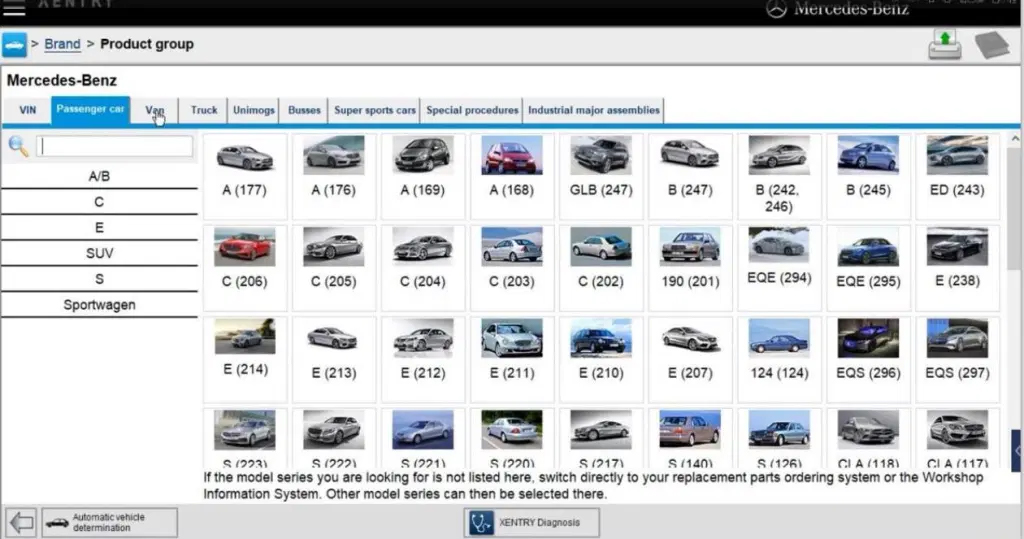
Task: Select the C (205) model
Action: pos(334,267)
